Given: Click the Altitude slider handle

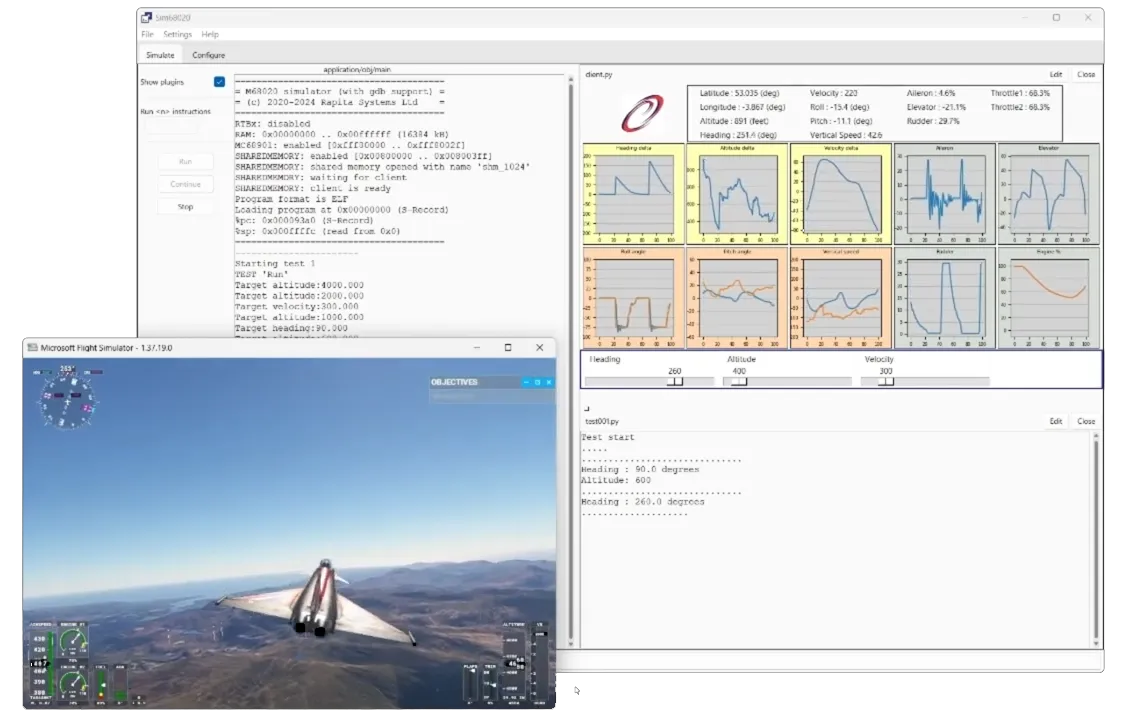Looking at the screenshot, I should click(739, 381).
